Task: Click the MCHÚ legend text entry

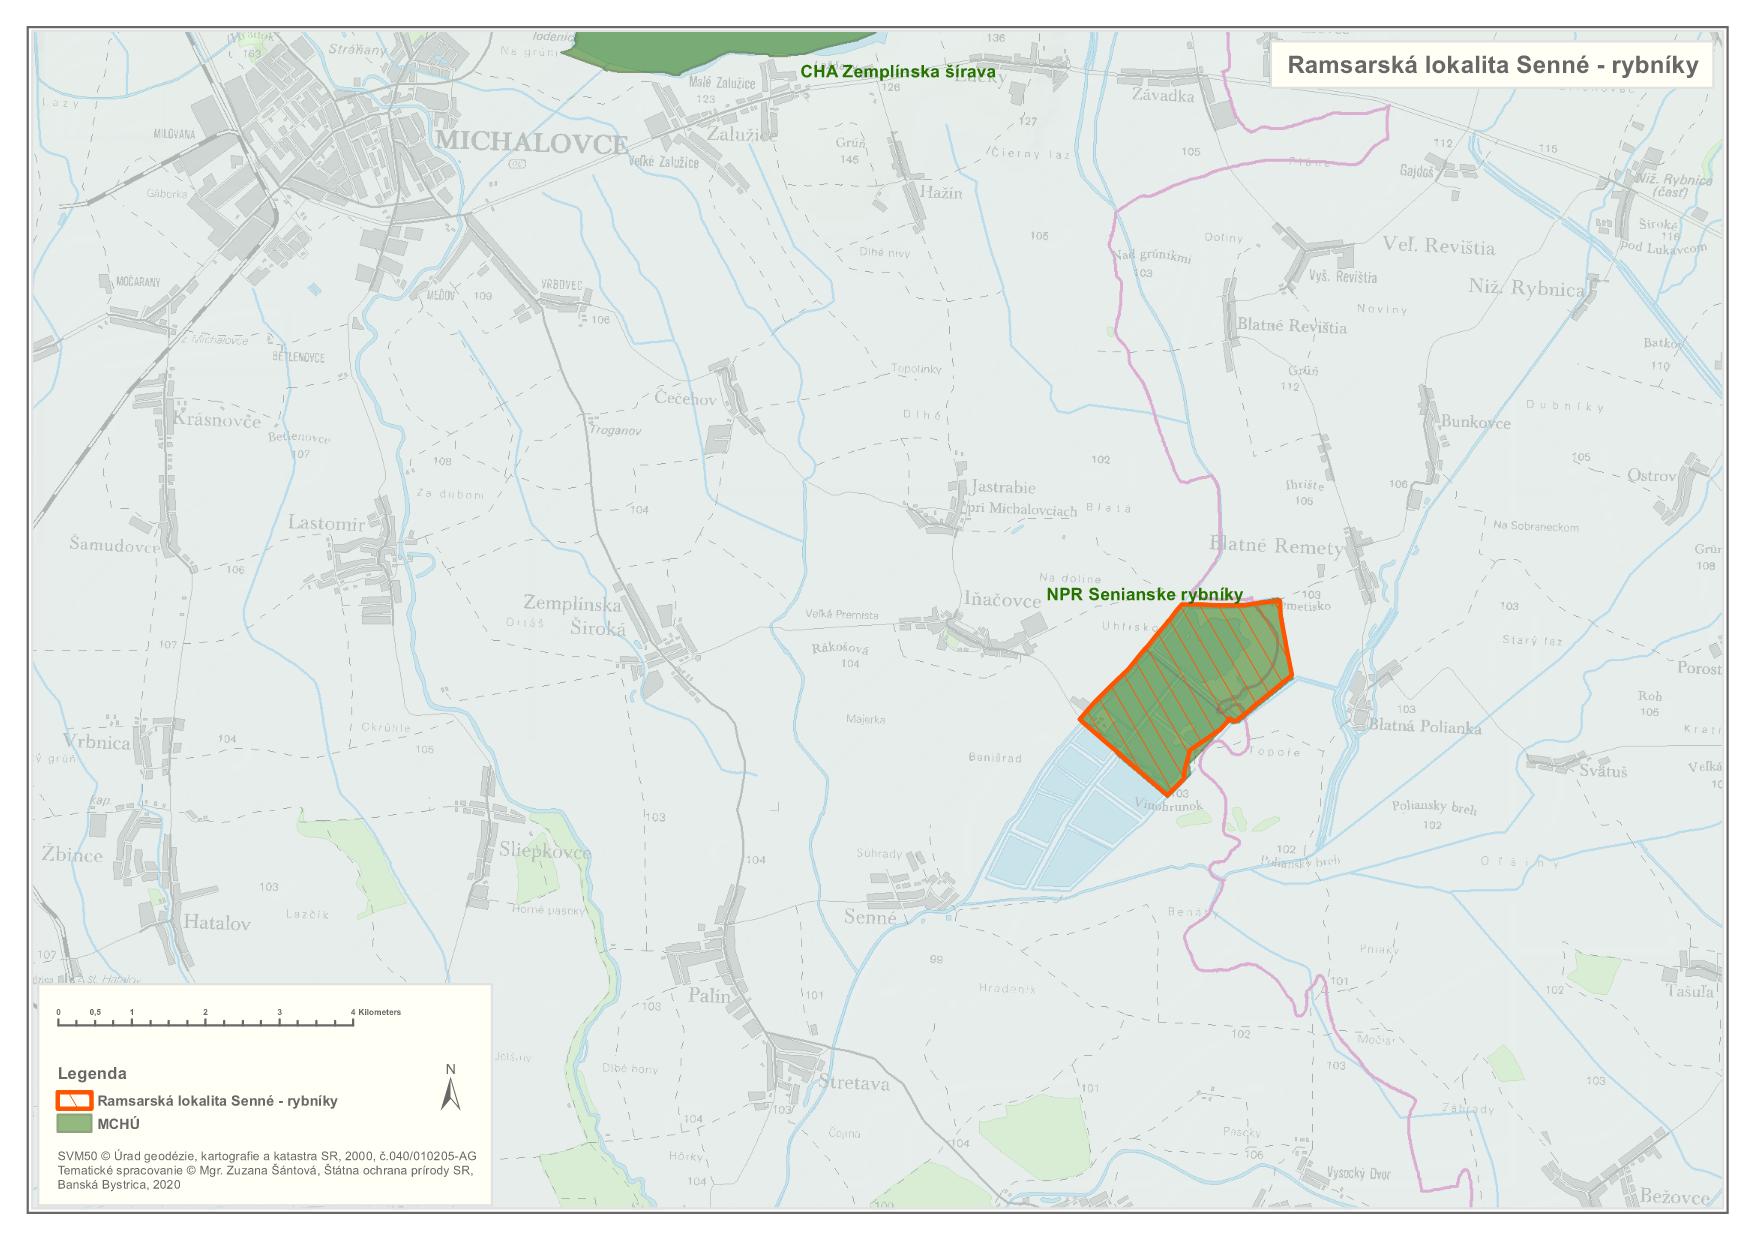Action: point(119,1123)
